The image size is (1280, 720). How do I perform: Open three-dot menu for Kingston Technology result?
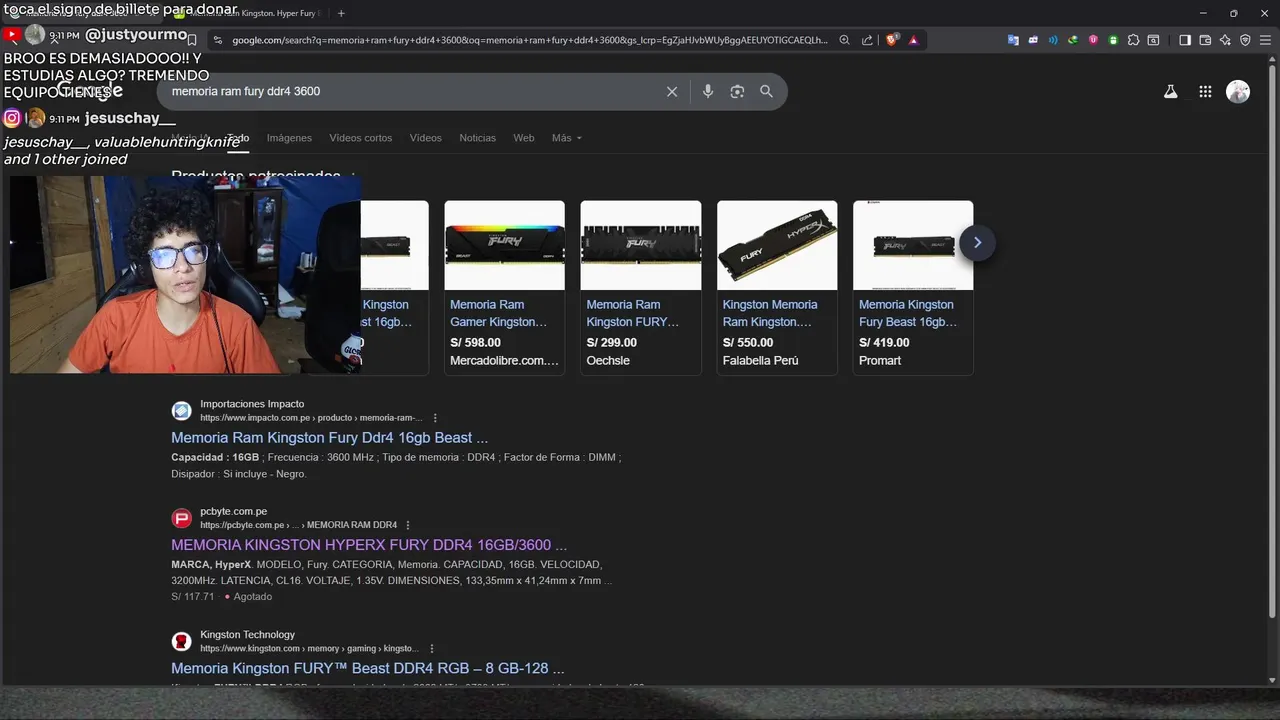(x=431, y=648)
